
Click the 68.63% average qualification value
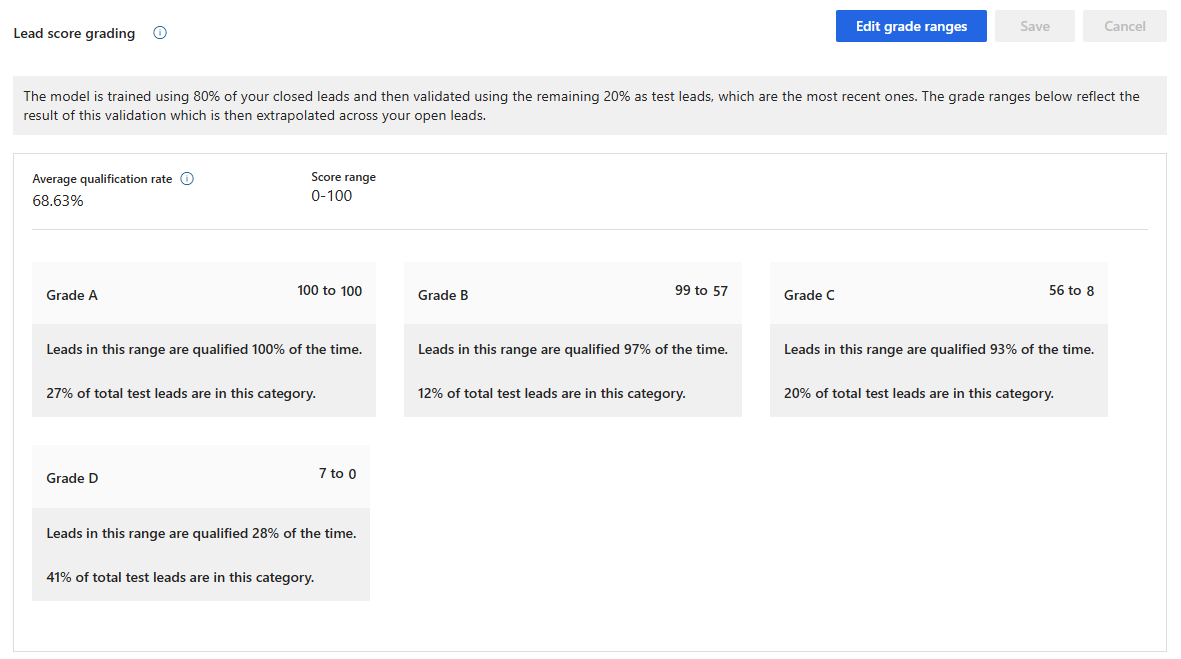click(x=58, y=201)
